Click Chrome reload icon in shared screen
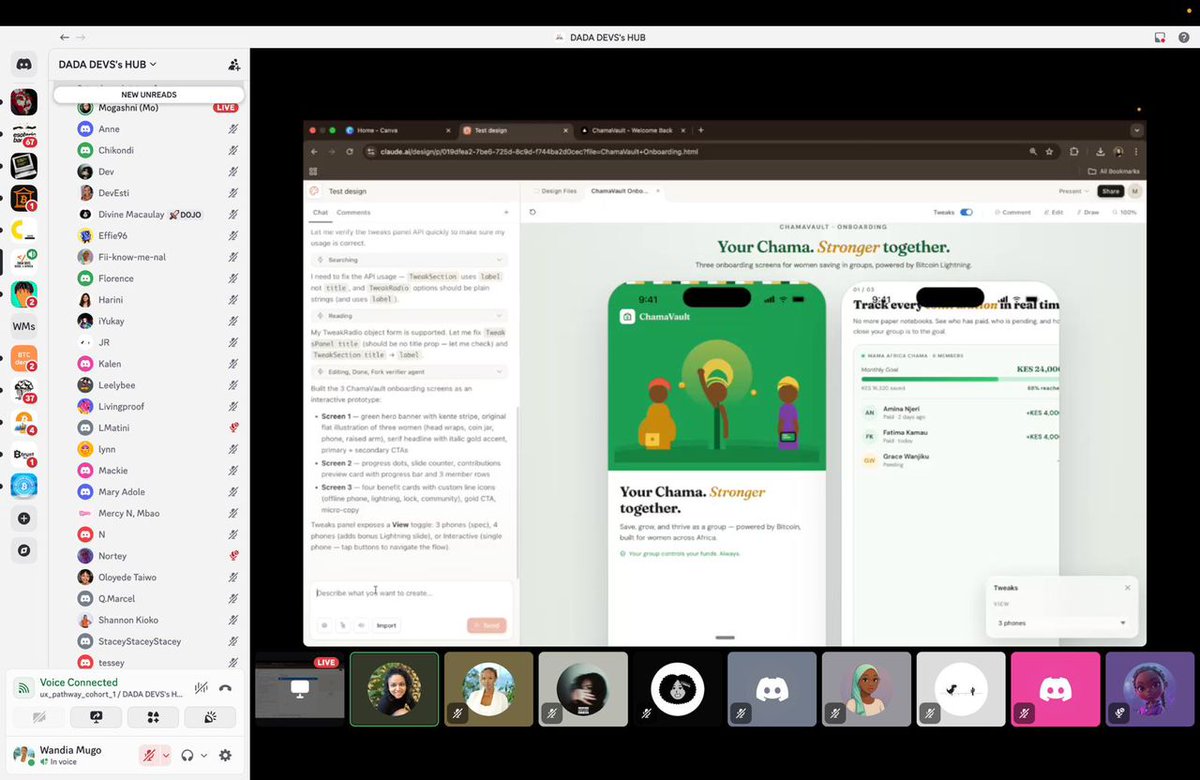This screenshot has width=1200, height=780. (x=349, y=152)
